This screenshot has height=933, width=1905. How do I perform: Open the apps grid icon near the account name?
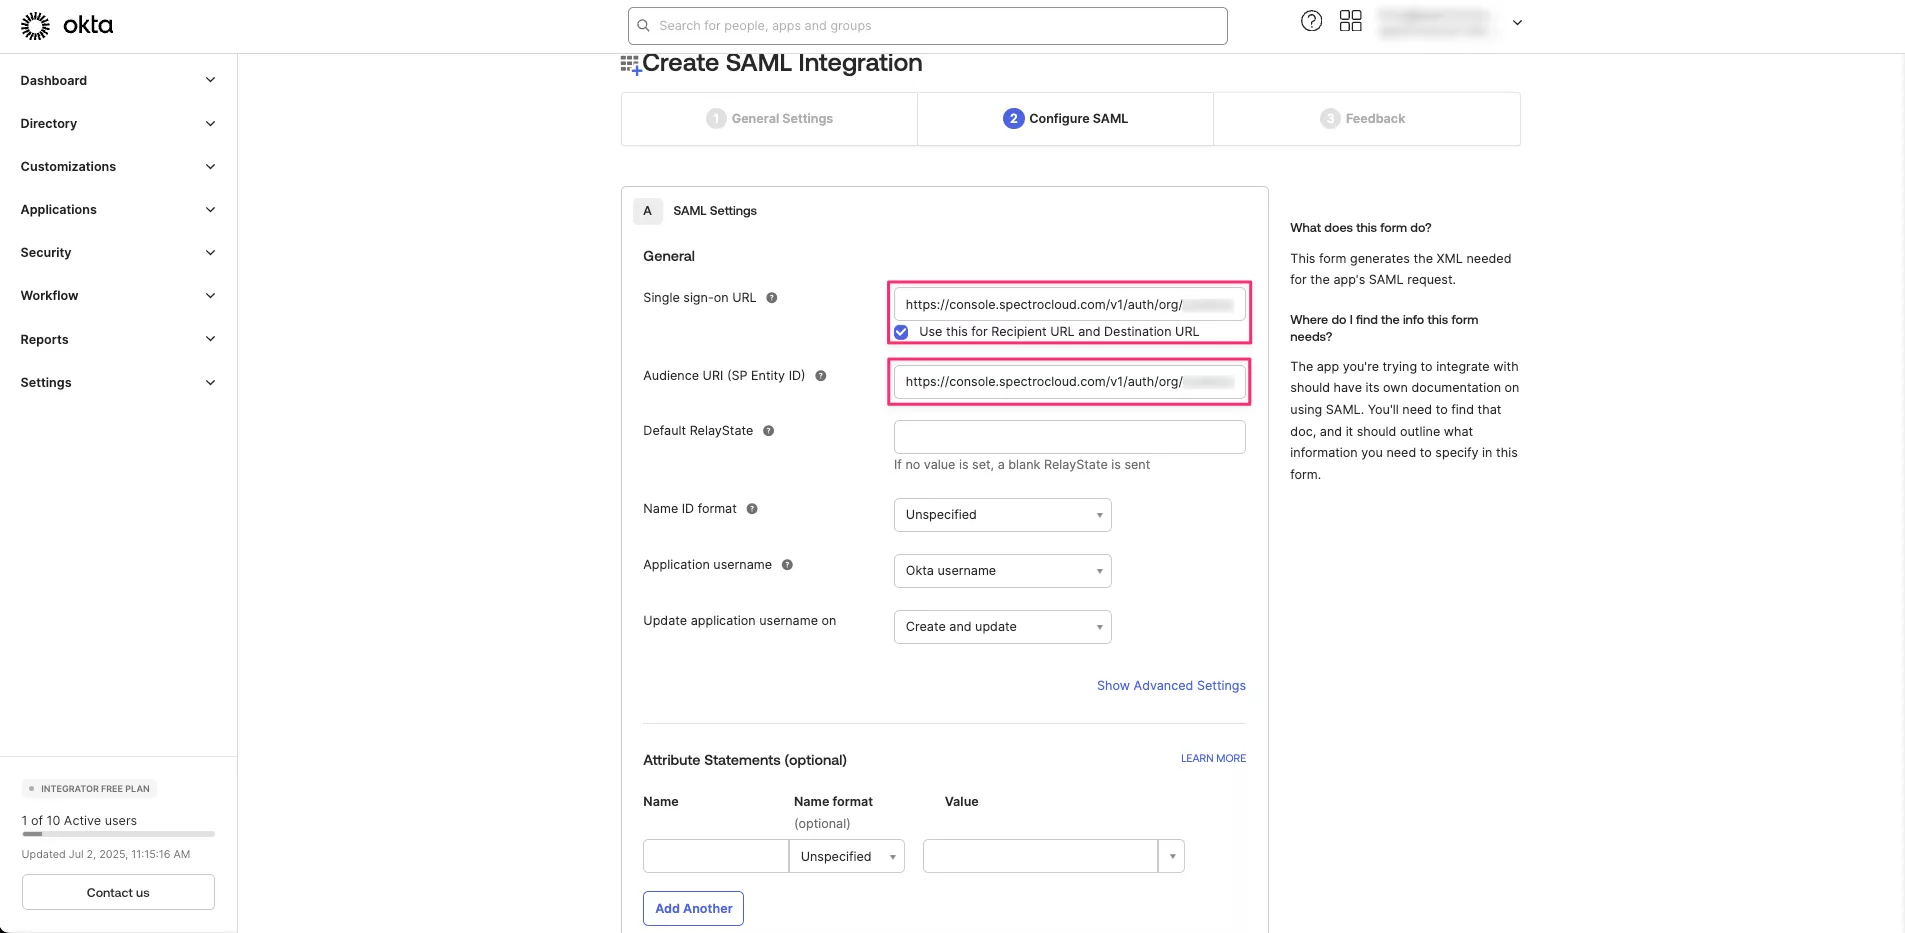[1350, 20]
